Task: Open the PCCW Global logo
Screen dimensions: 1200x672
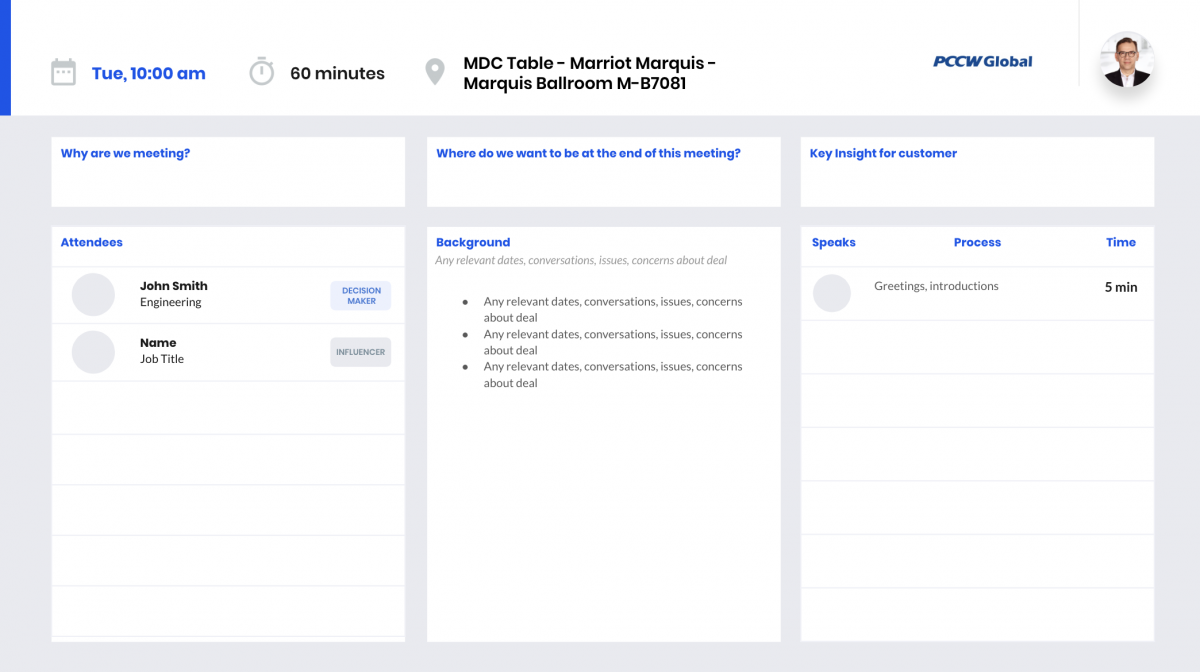Action: point(982,61)
